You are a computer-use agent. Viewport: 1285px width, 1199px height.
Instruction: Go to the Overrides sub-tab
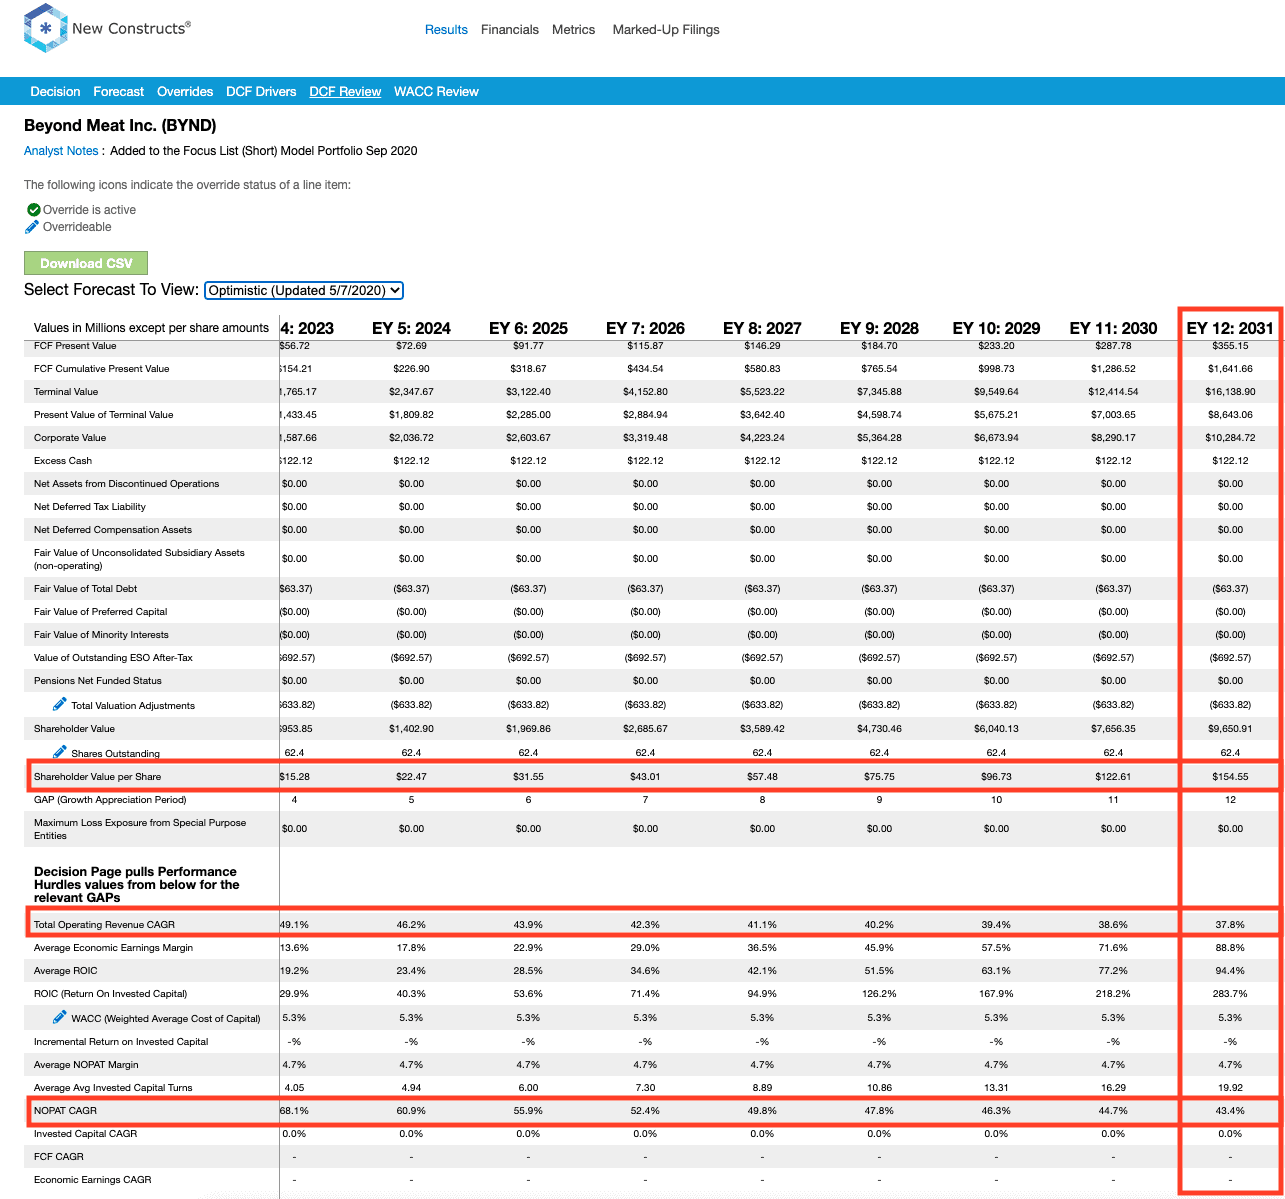185,91
